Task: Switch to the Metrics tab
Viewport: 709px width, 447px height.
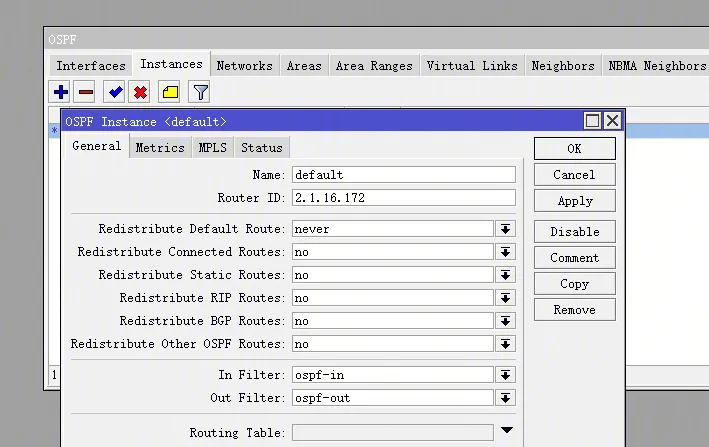Action: point(160,147)
